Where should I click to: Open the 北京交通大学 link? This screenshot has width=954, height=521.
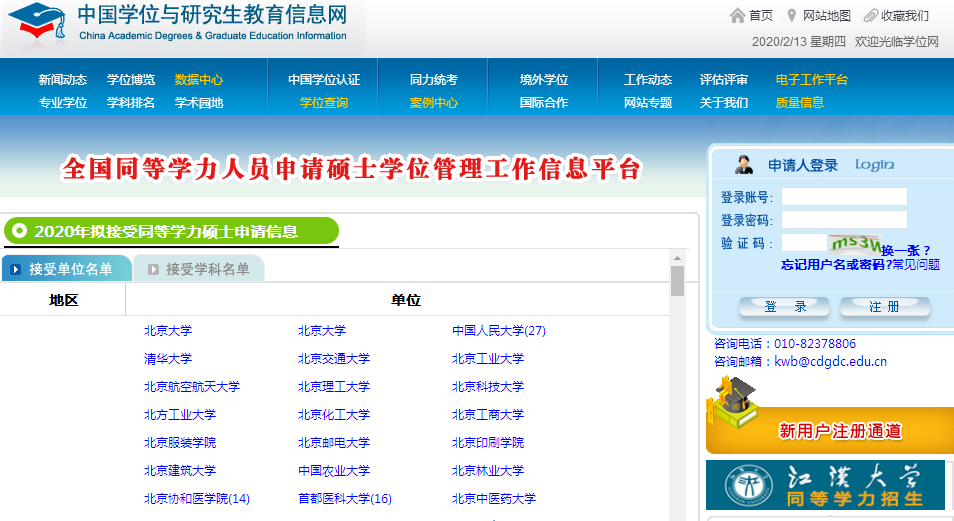334,358
